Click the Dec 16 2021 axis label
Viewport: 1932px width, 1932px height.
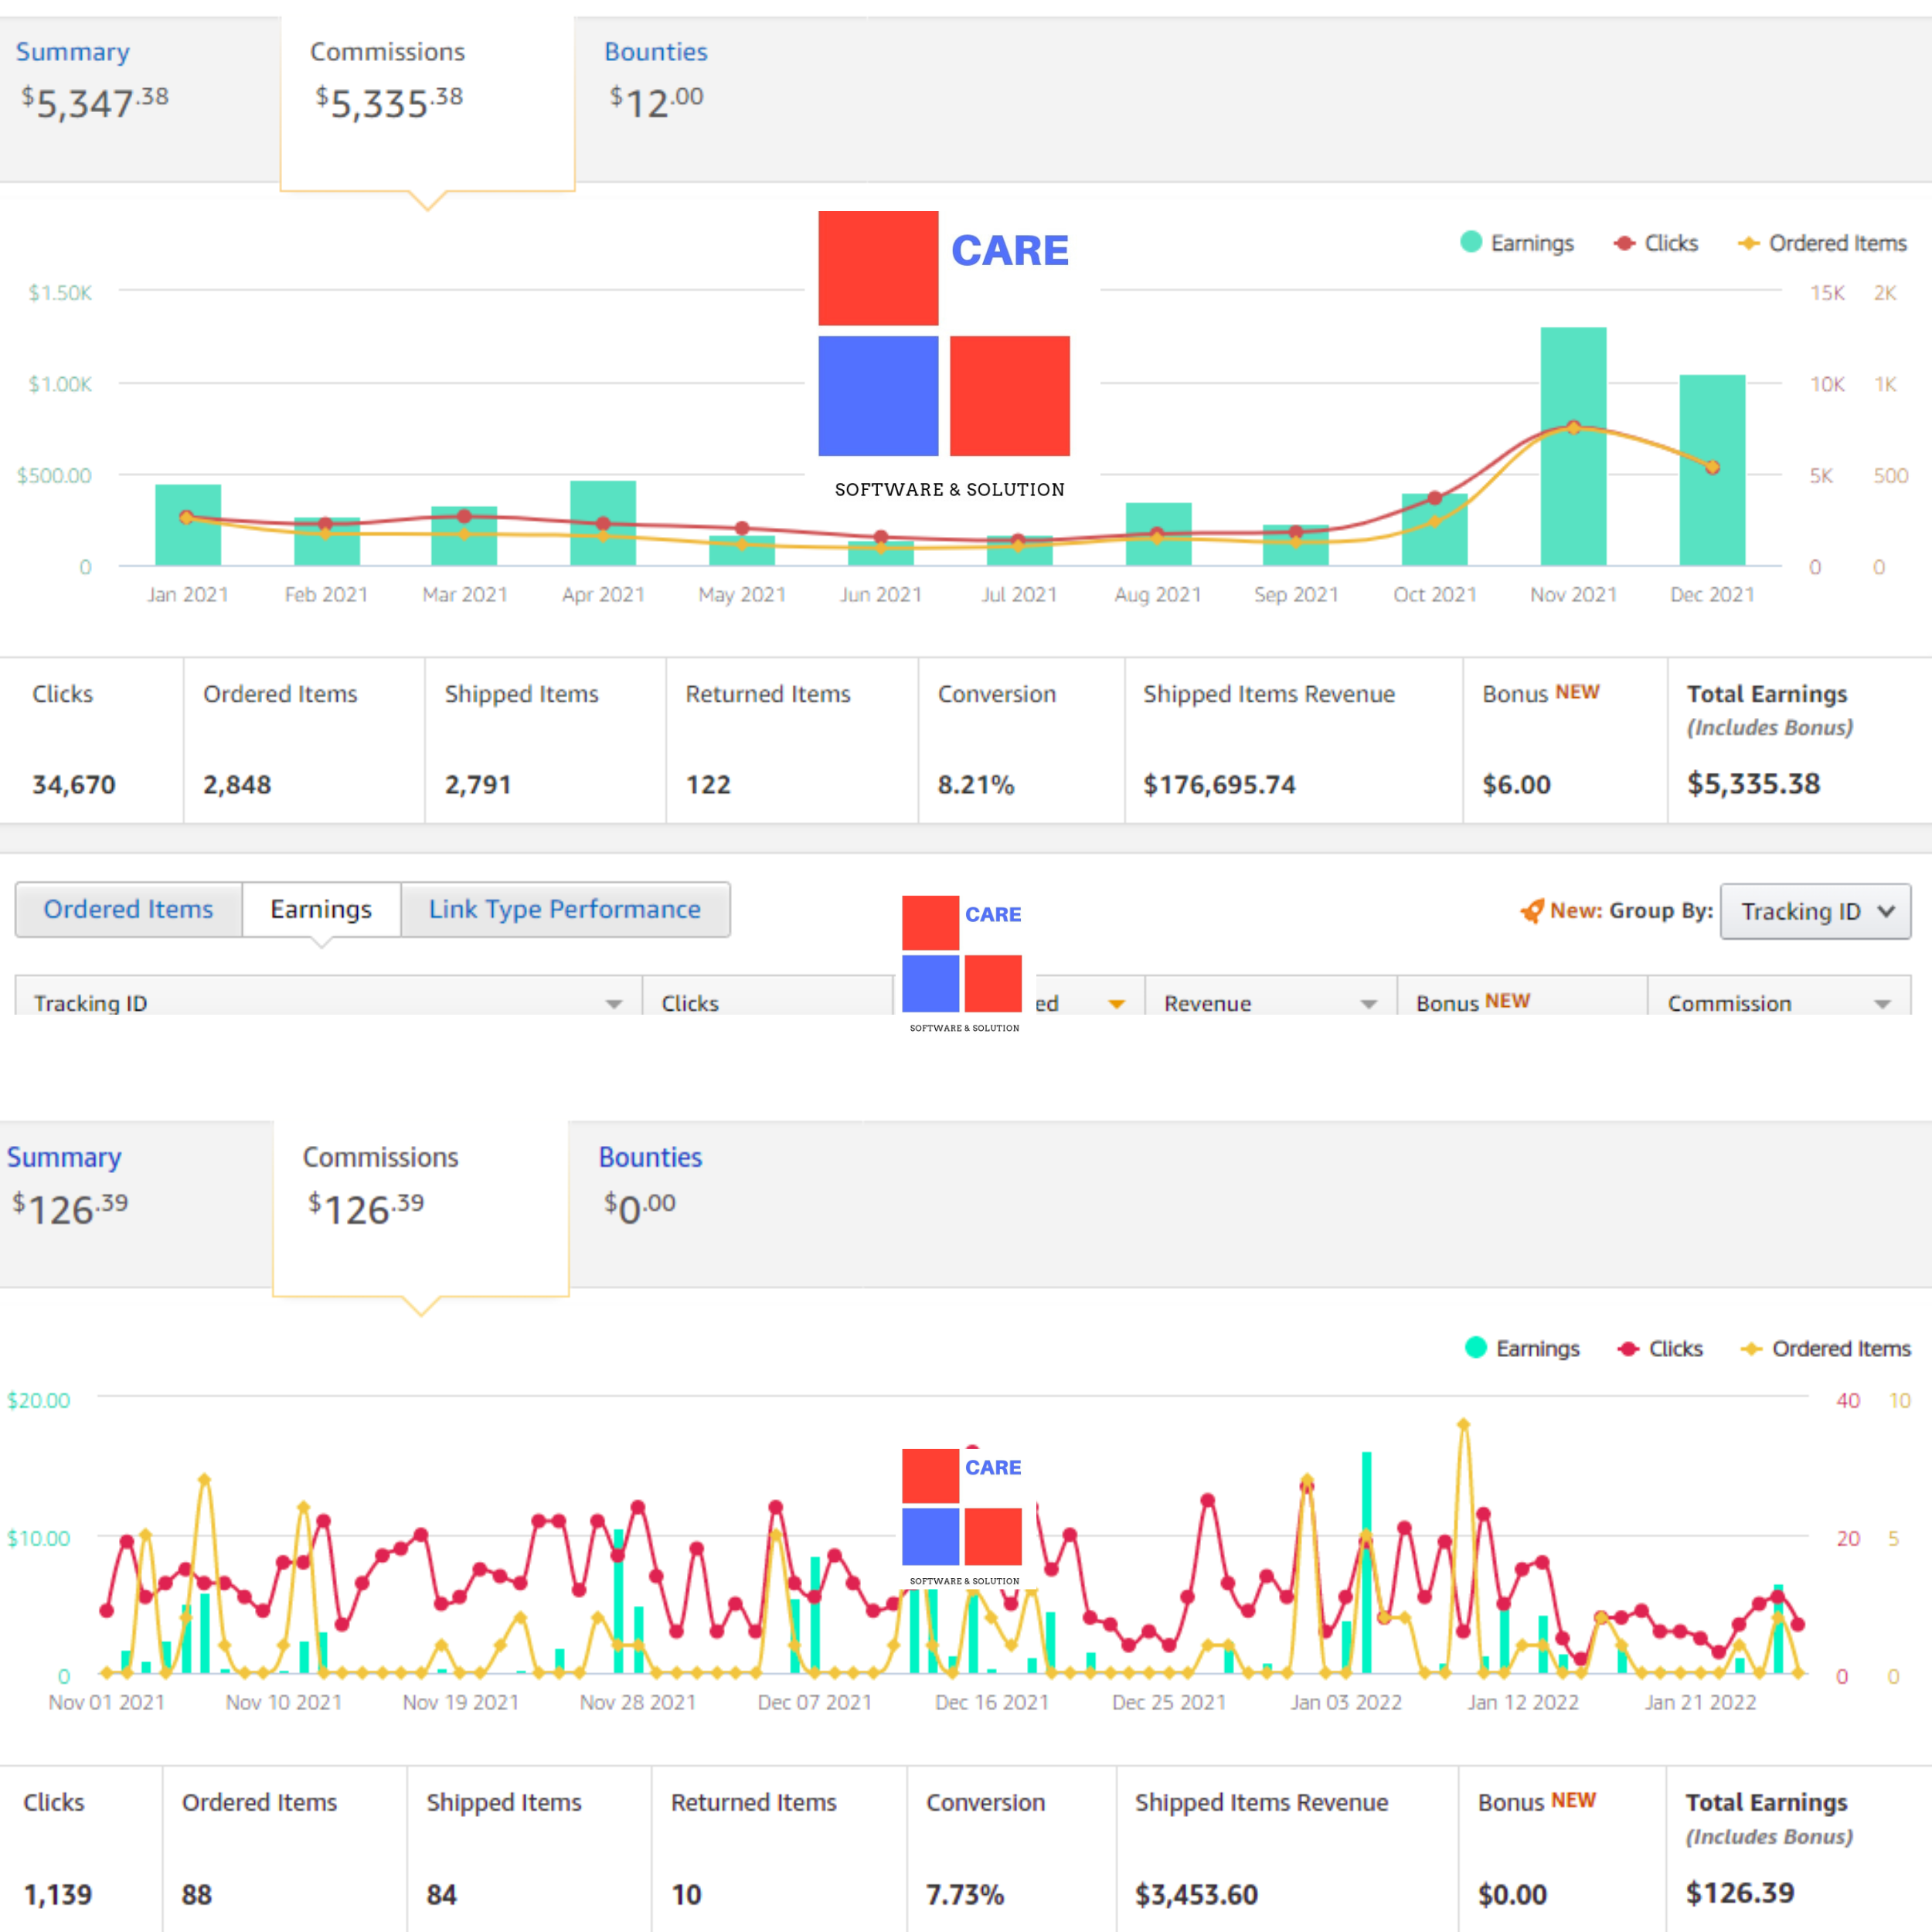tap(992, 1702)
